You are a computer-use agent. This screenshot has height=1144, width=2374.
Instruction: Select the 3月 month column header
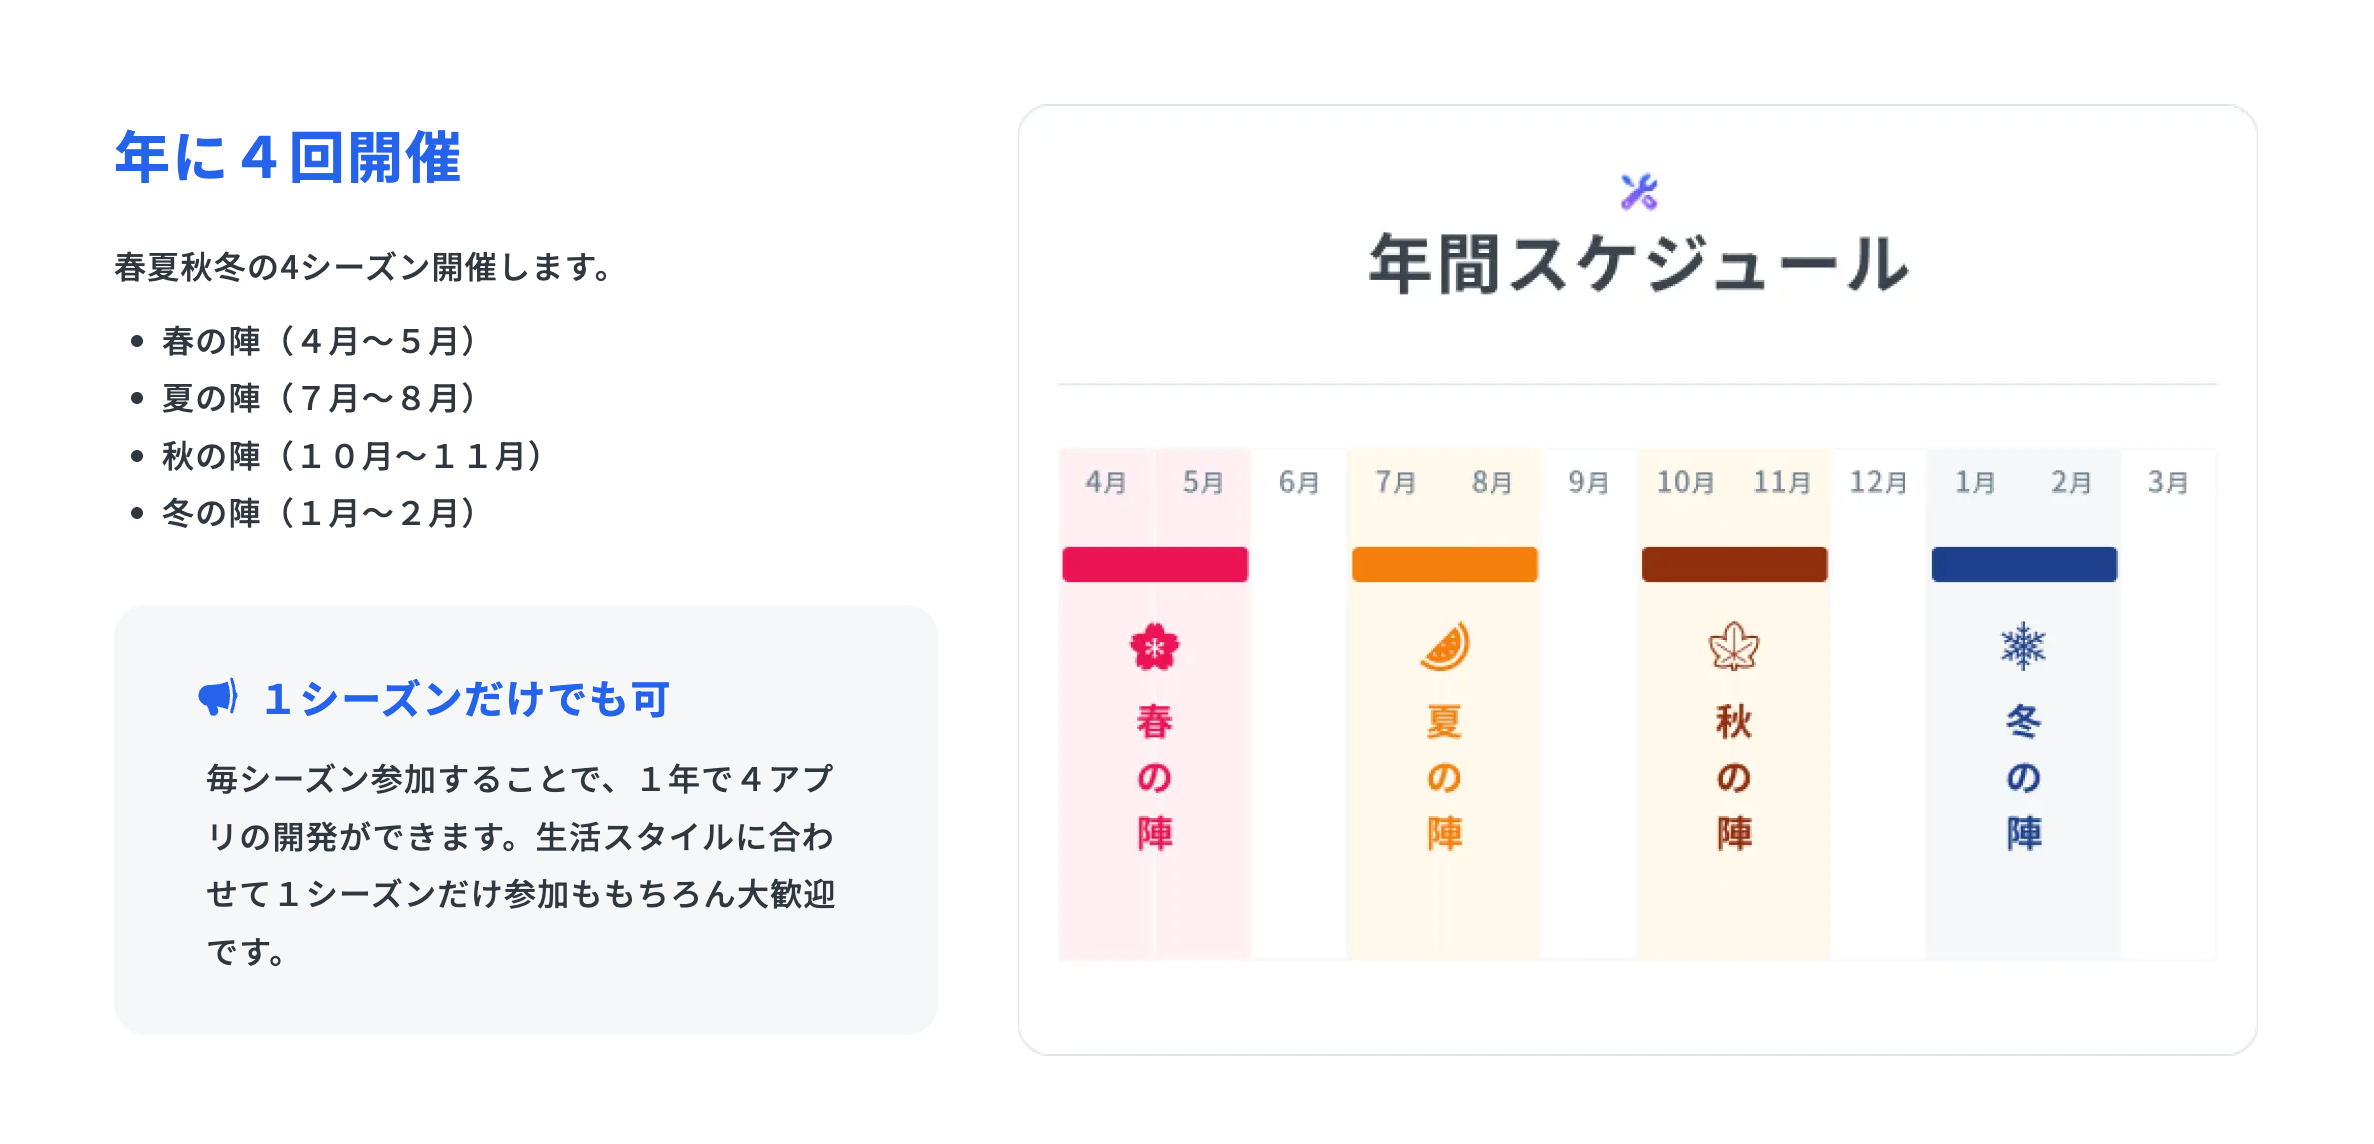click(2167, 483)
